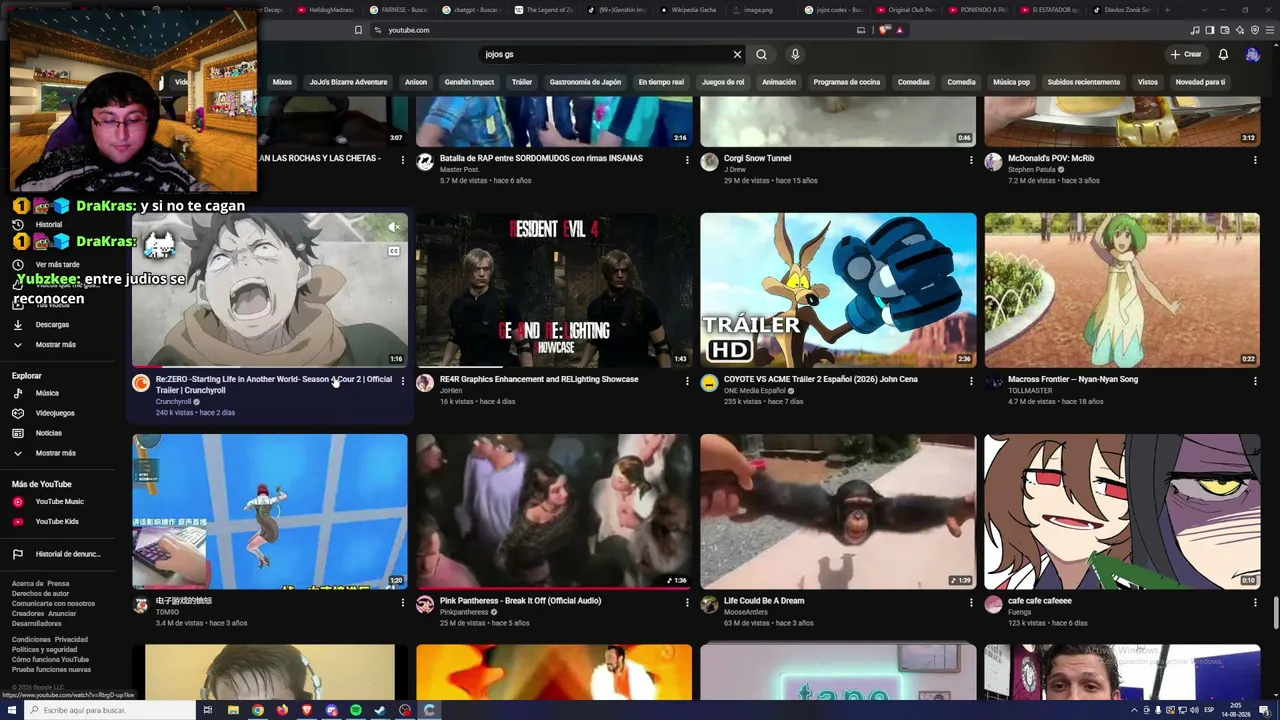
Task: Open more options for cafe cafe cafeeee video
Action: (1255, 602)
